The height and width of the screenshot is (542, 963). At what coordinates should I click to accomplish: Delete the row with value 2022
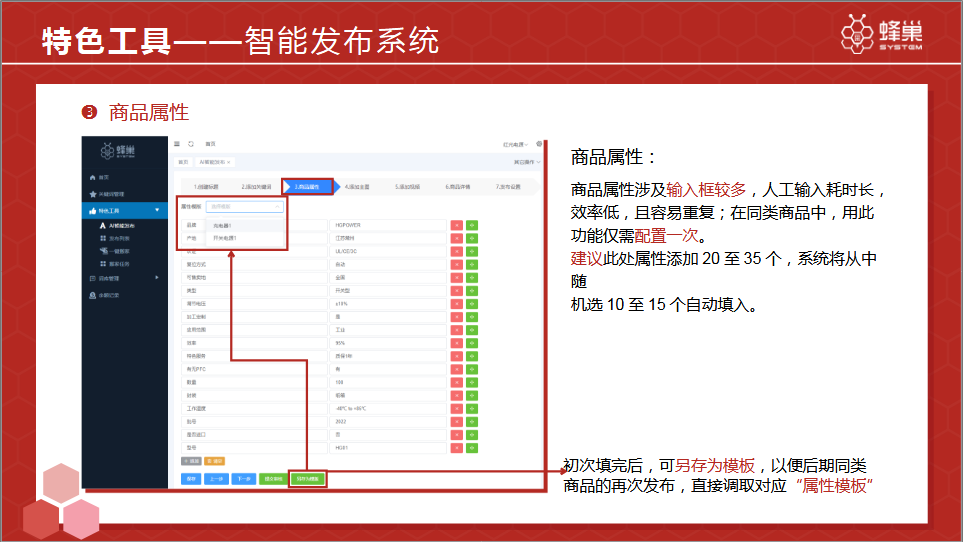tap(456, 422)
